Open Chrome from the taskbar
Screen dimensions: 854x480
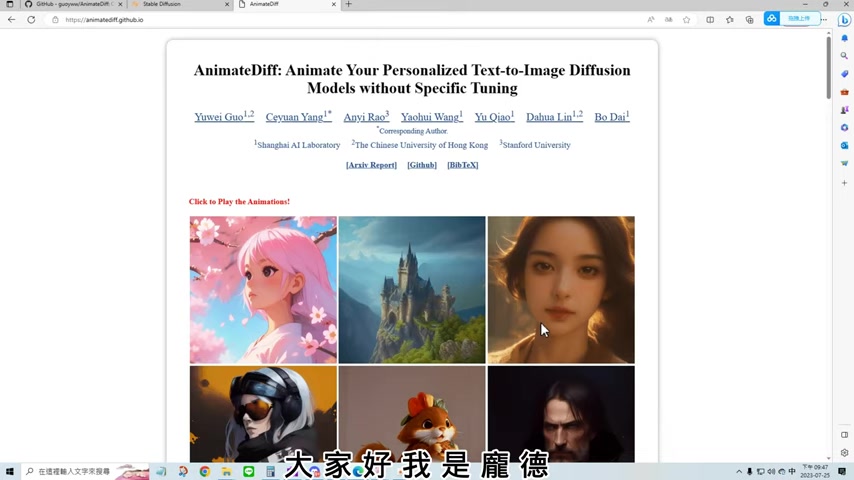point(205,471)
